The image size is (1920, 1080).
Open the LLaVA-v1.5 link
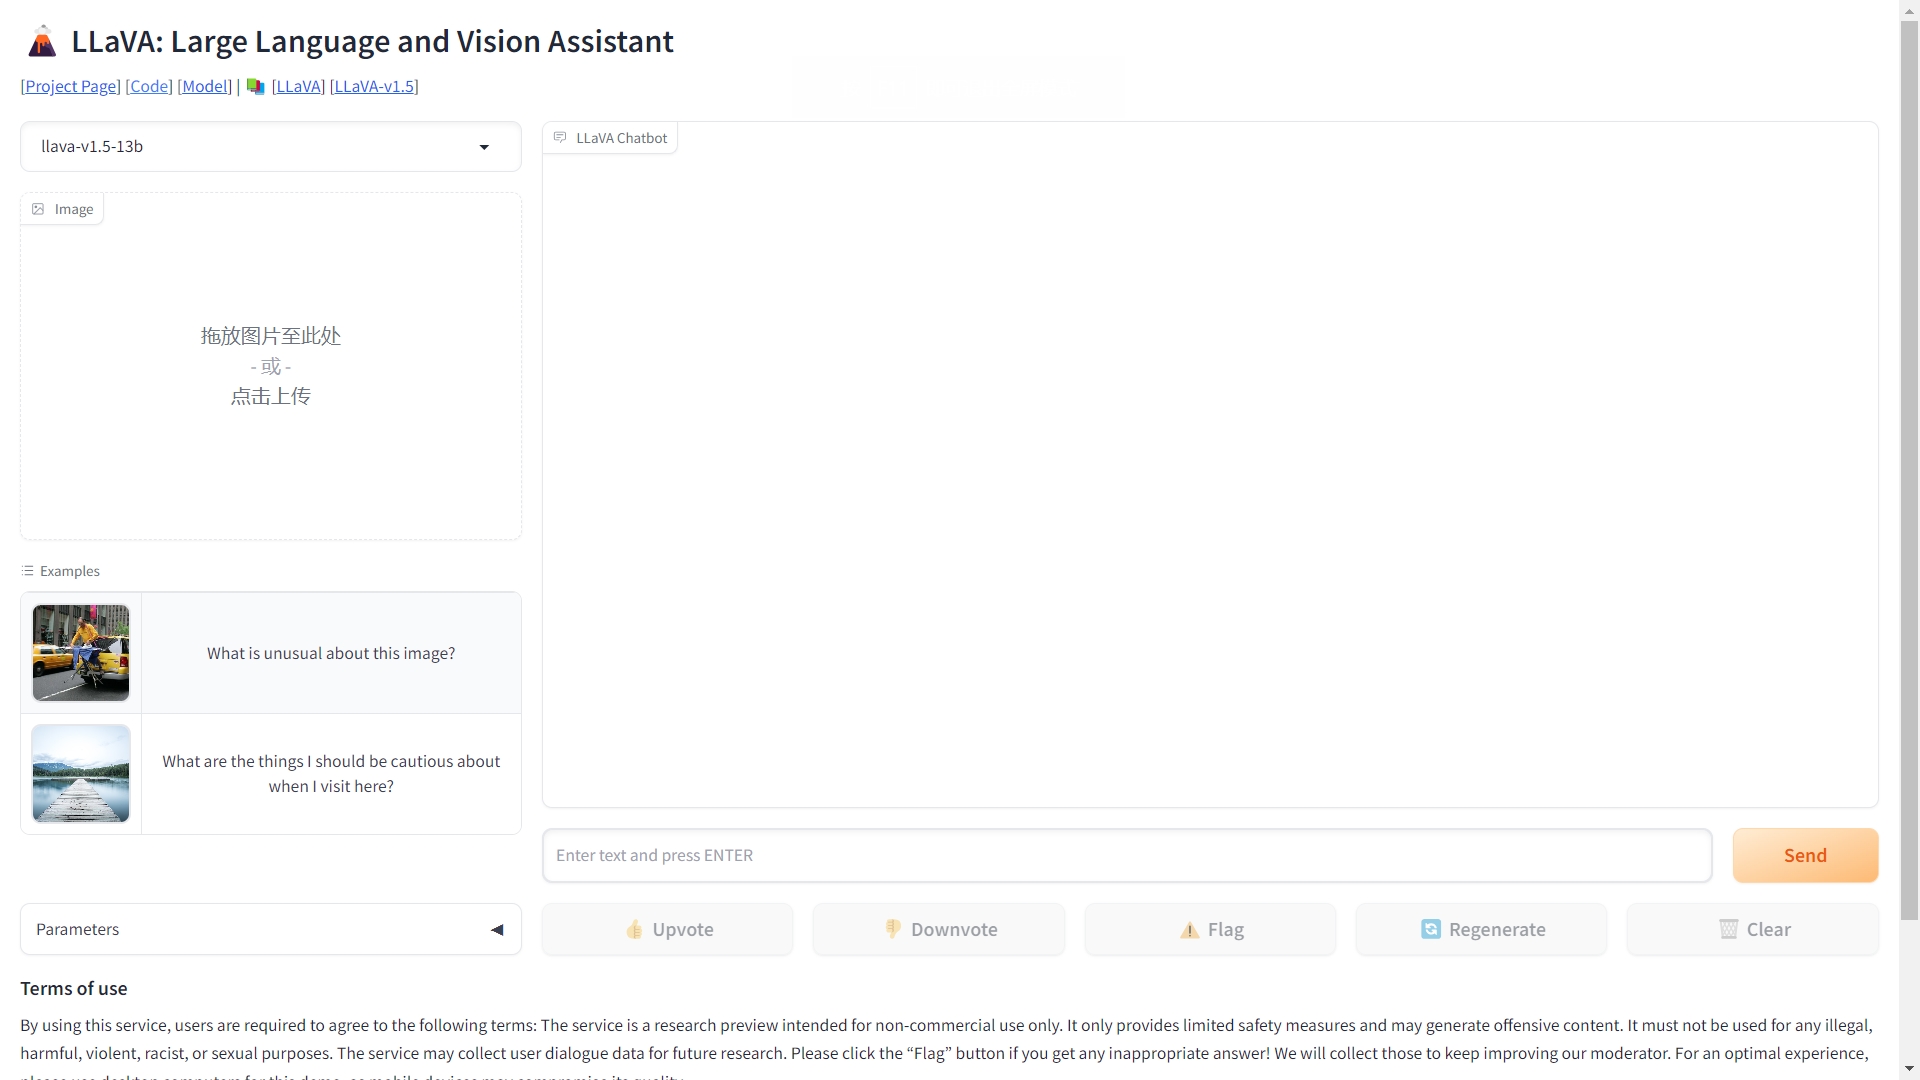tap(374, 86)
